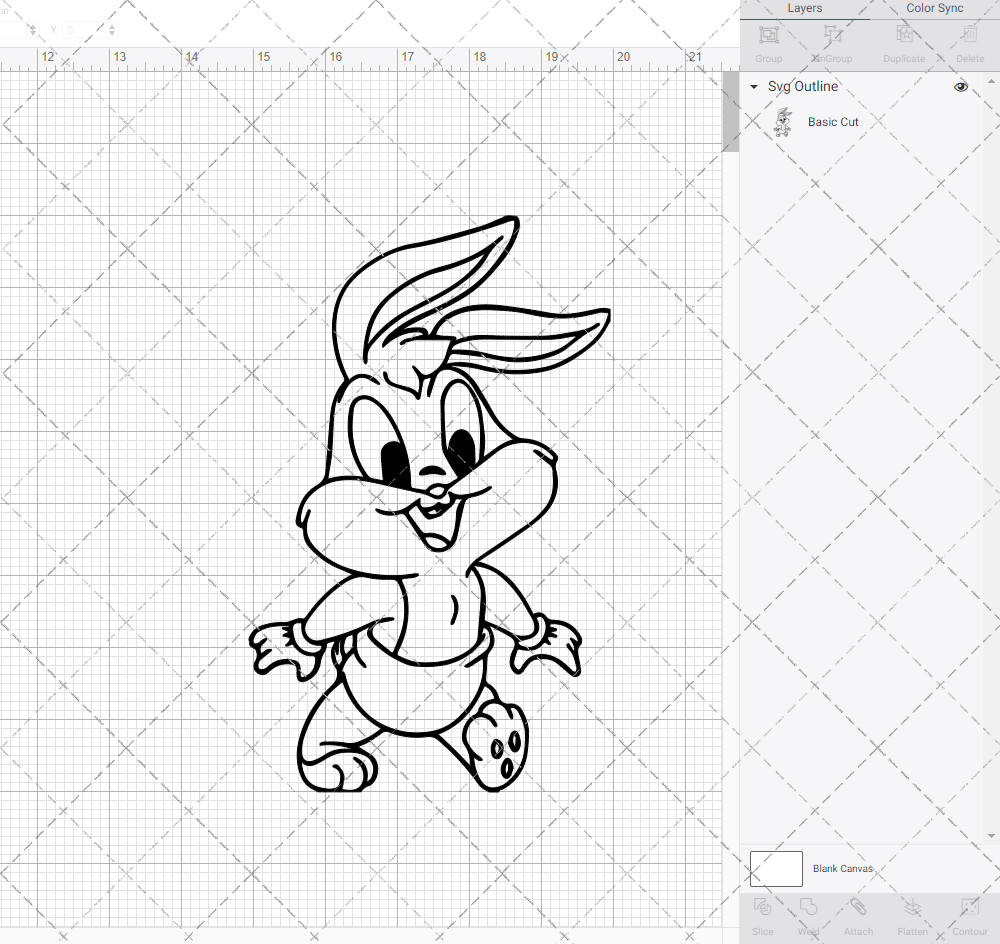Switch to the Color Sync tab
The width and height of the screenshot is (1000, 944).
pos(934,8)
